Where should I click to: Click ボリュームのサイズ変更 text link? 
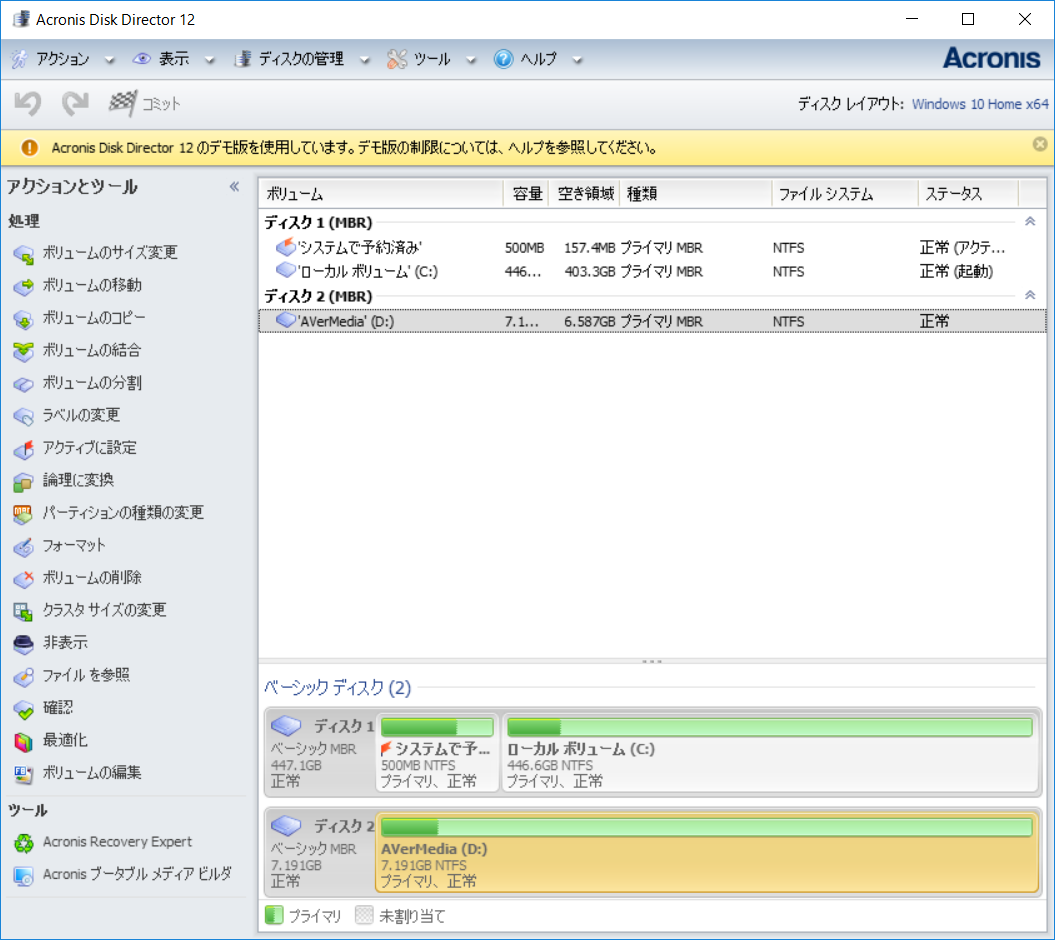[110, 253]
